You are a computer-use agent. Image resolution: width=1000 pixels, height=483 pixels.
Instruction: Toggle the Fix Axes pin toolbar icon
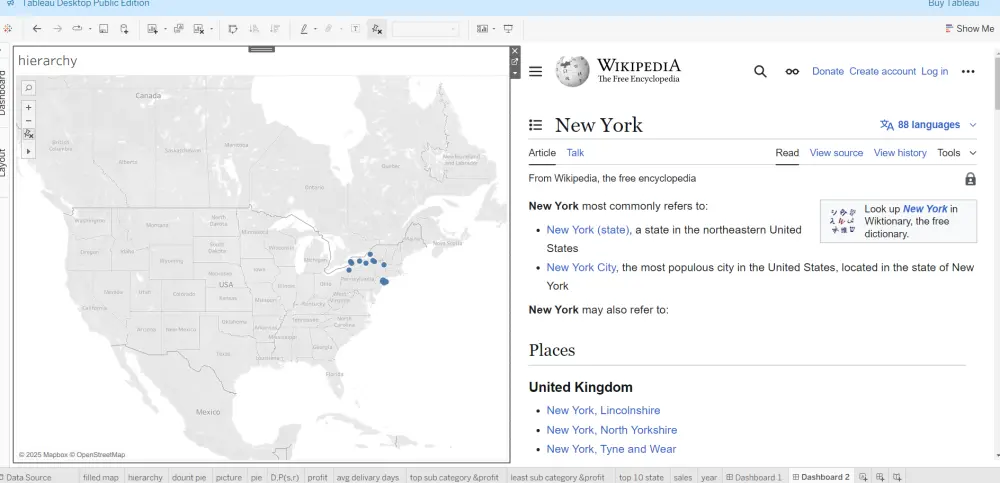[x=377, y=29]
